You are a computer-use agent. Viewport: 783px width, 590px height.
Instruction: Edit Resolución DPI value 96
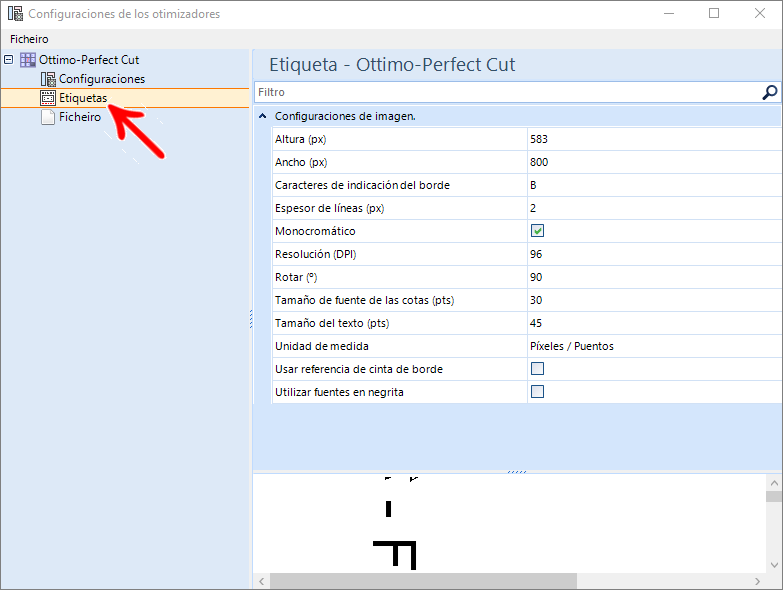point(655,254)
